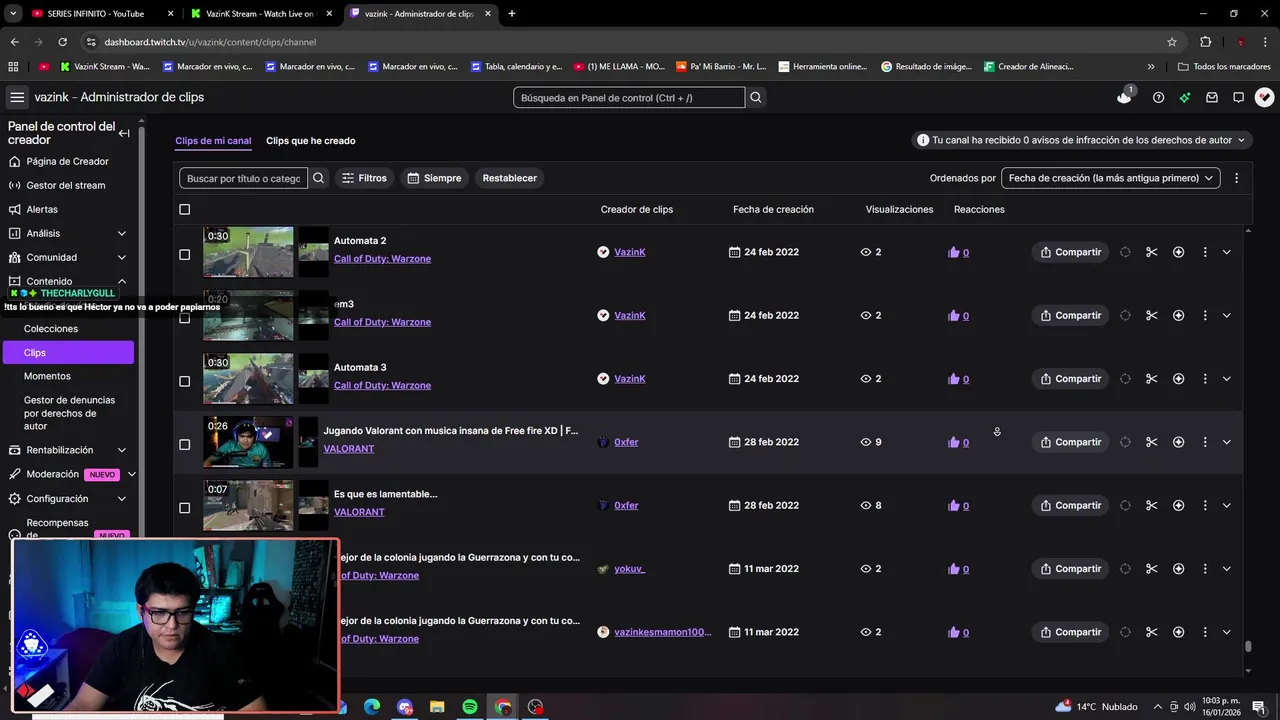
Task: Click the plus circle on Automata 2 row
Action: (x=1178, y=252)
